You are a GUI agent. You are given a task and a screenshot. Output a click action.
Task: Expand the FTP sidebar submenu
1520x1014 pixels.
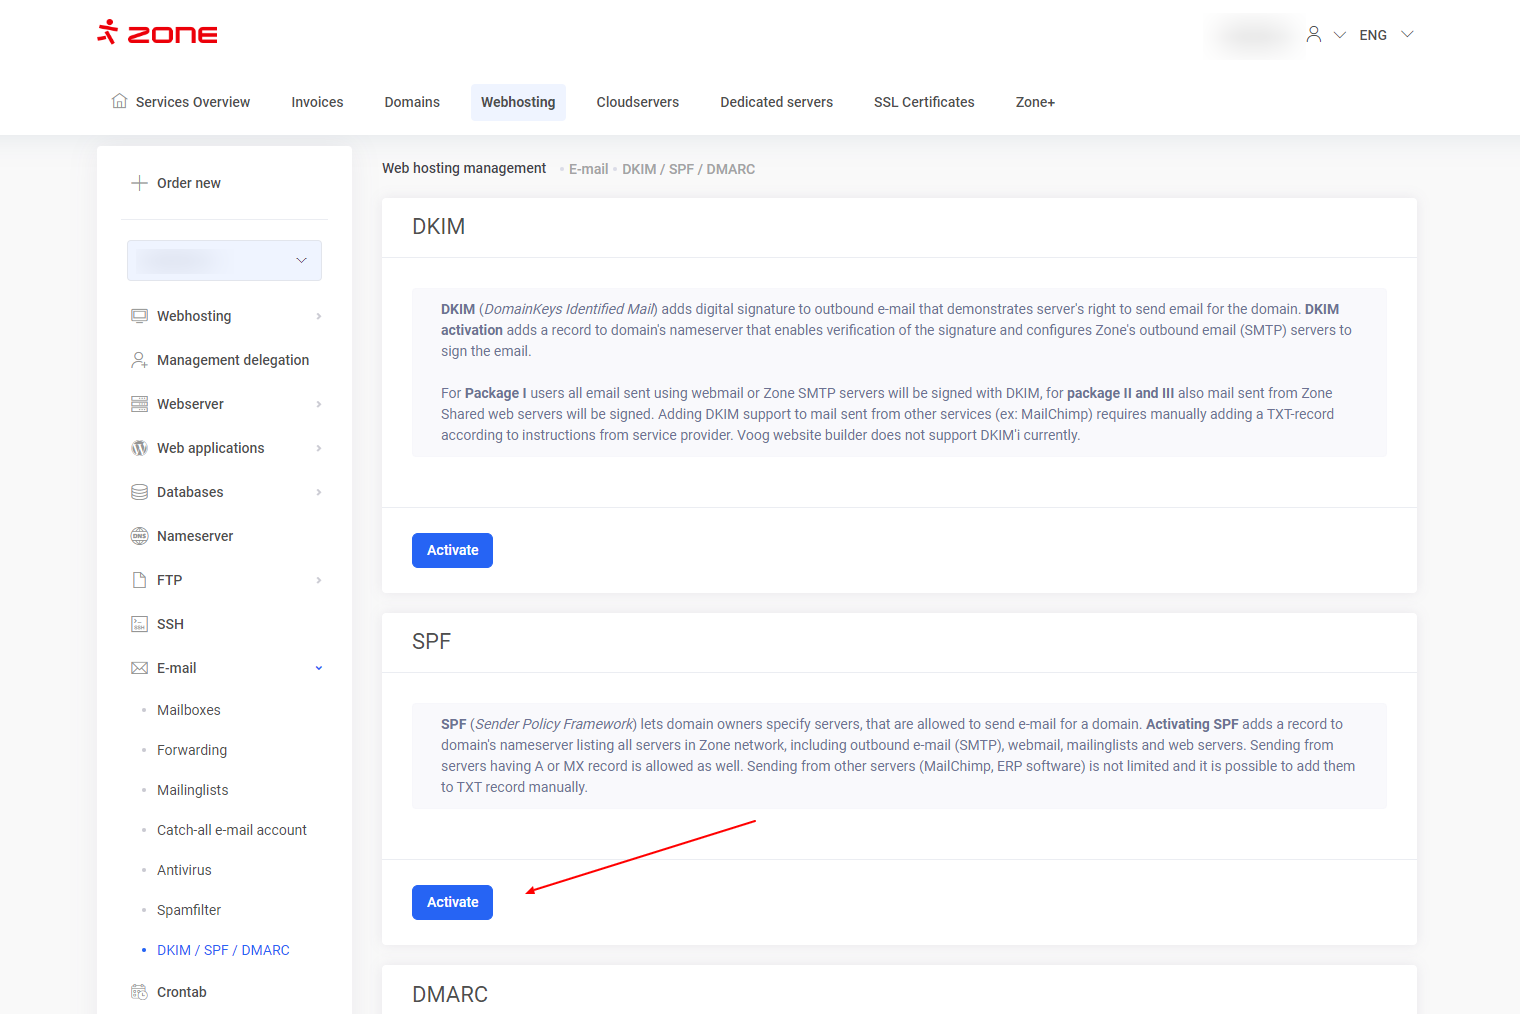click(319, 580)
